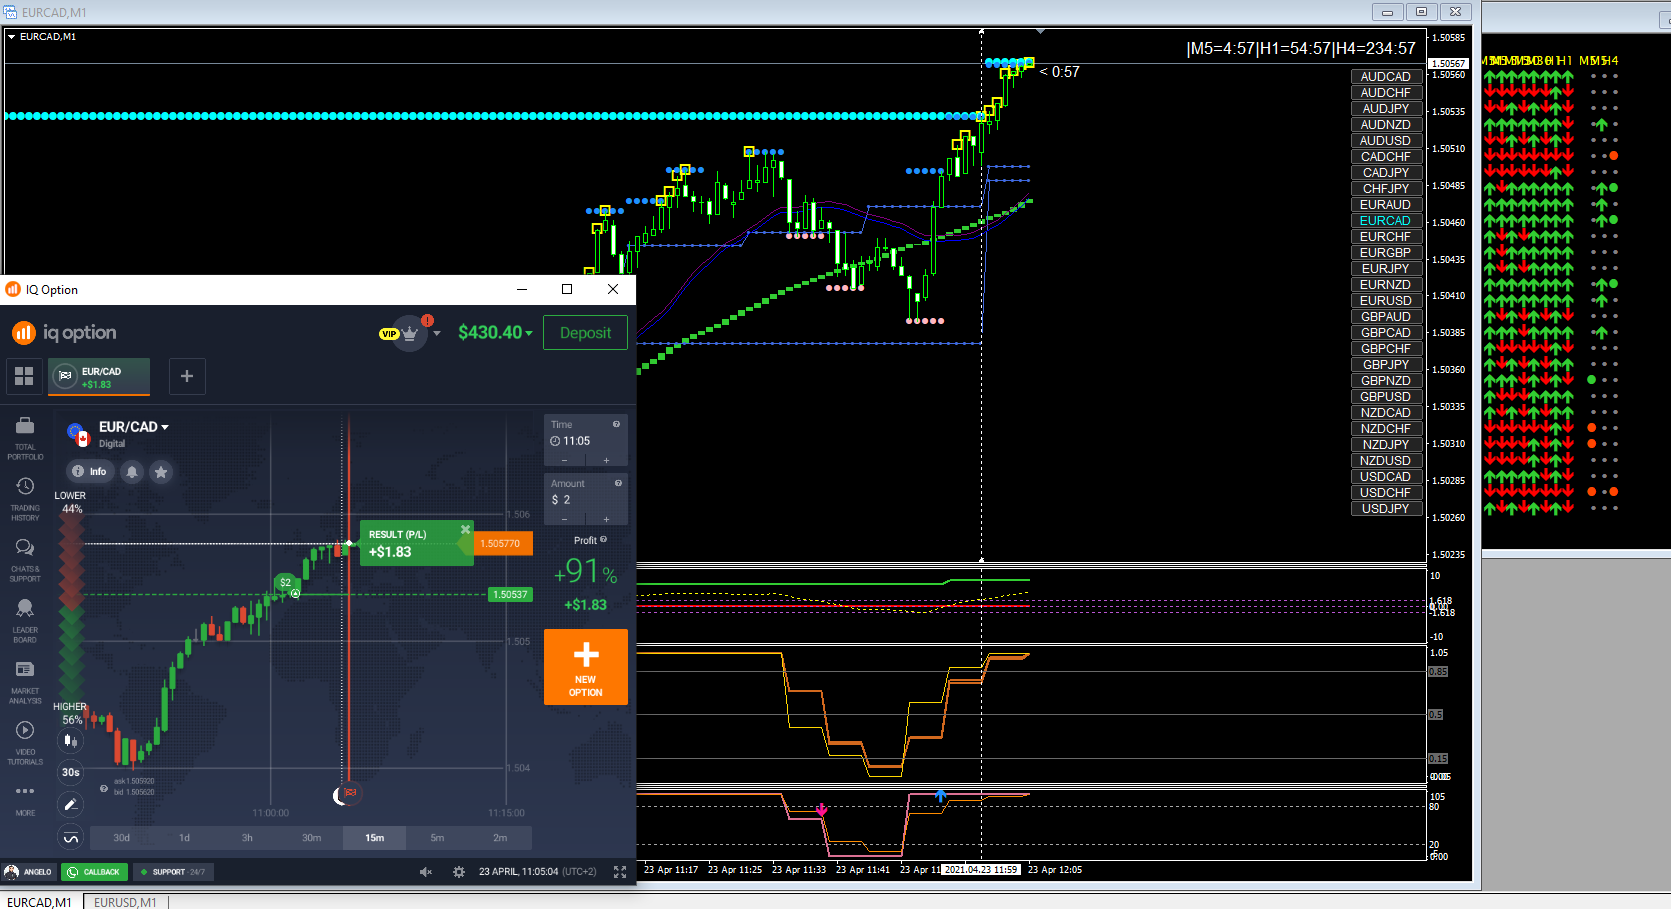The width and height of the screenshot is (1671, 909).
Task: Open Chats & Support panel
Action: [x=25, y=560]
